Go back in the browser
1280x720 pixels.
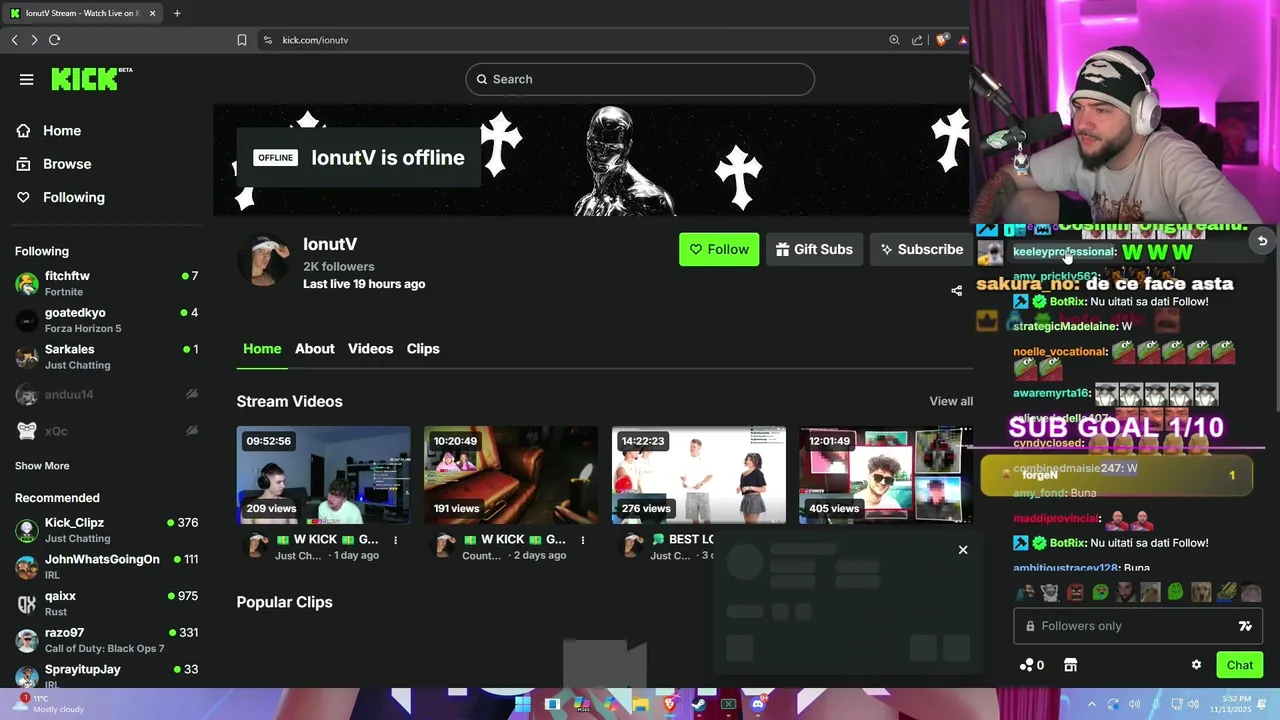tap(14, 40)
